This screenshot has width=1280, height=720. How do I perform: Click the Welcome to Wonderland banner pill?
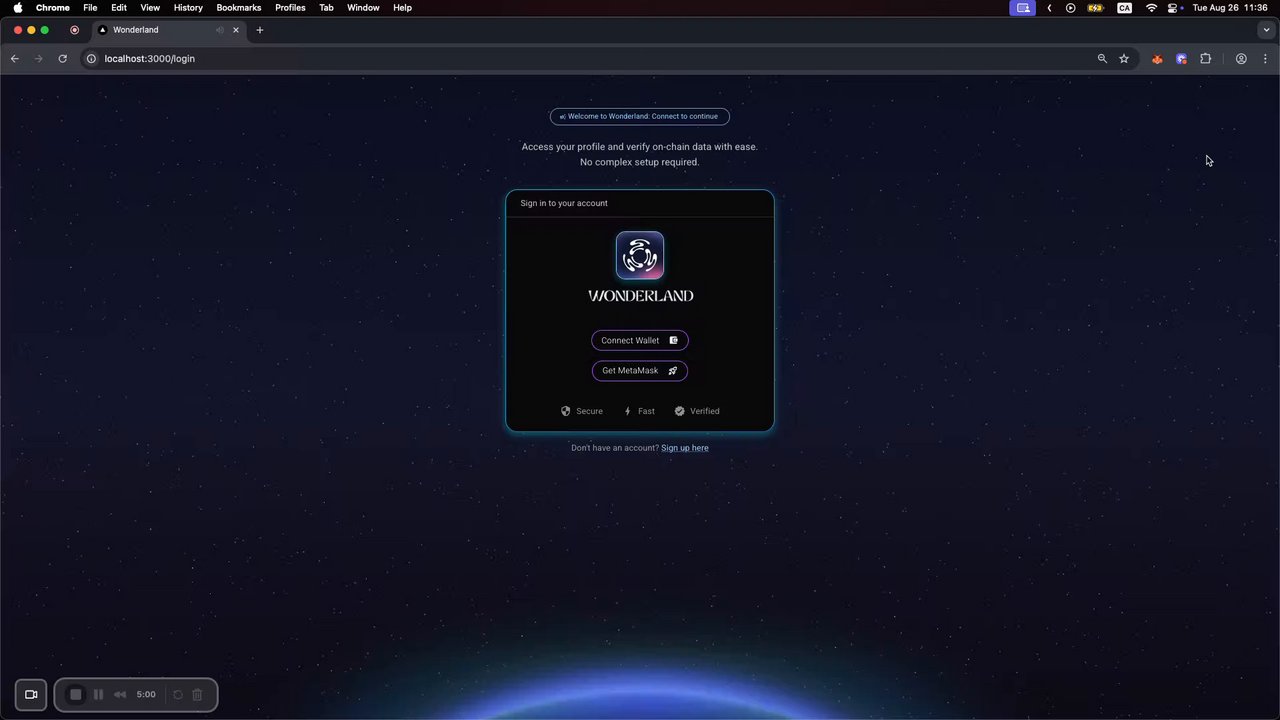pos(640,116)
